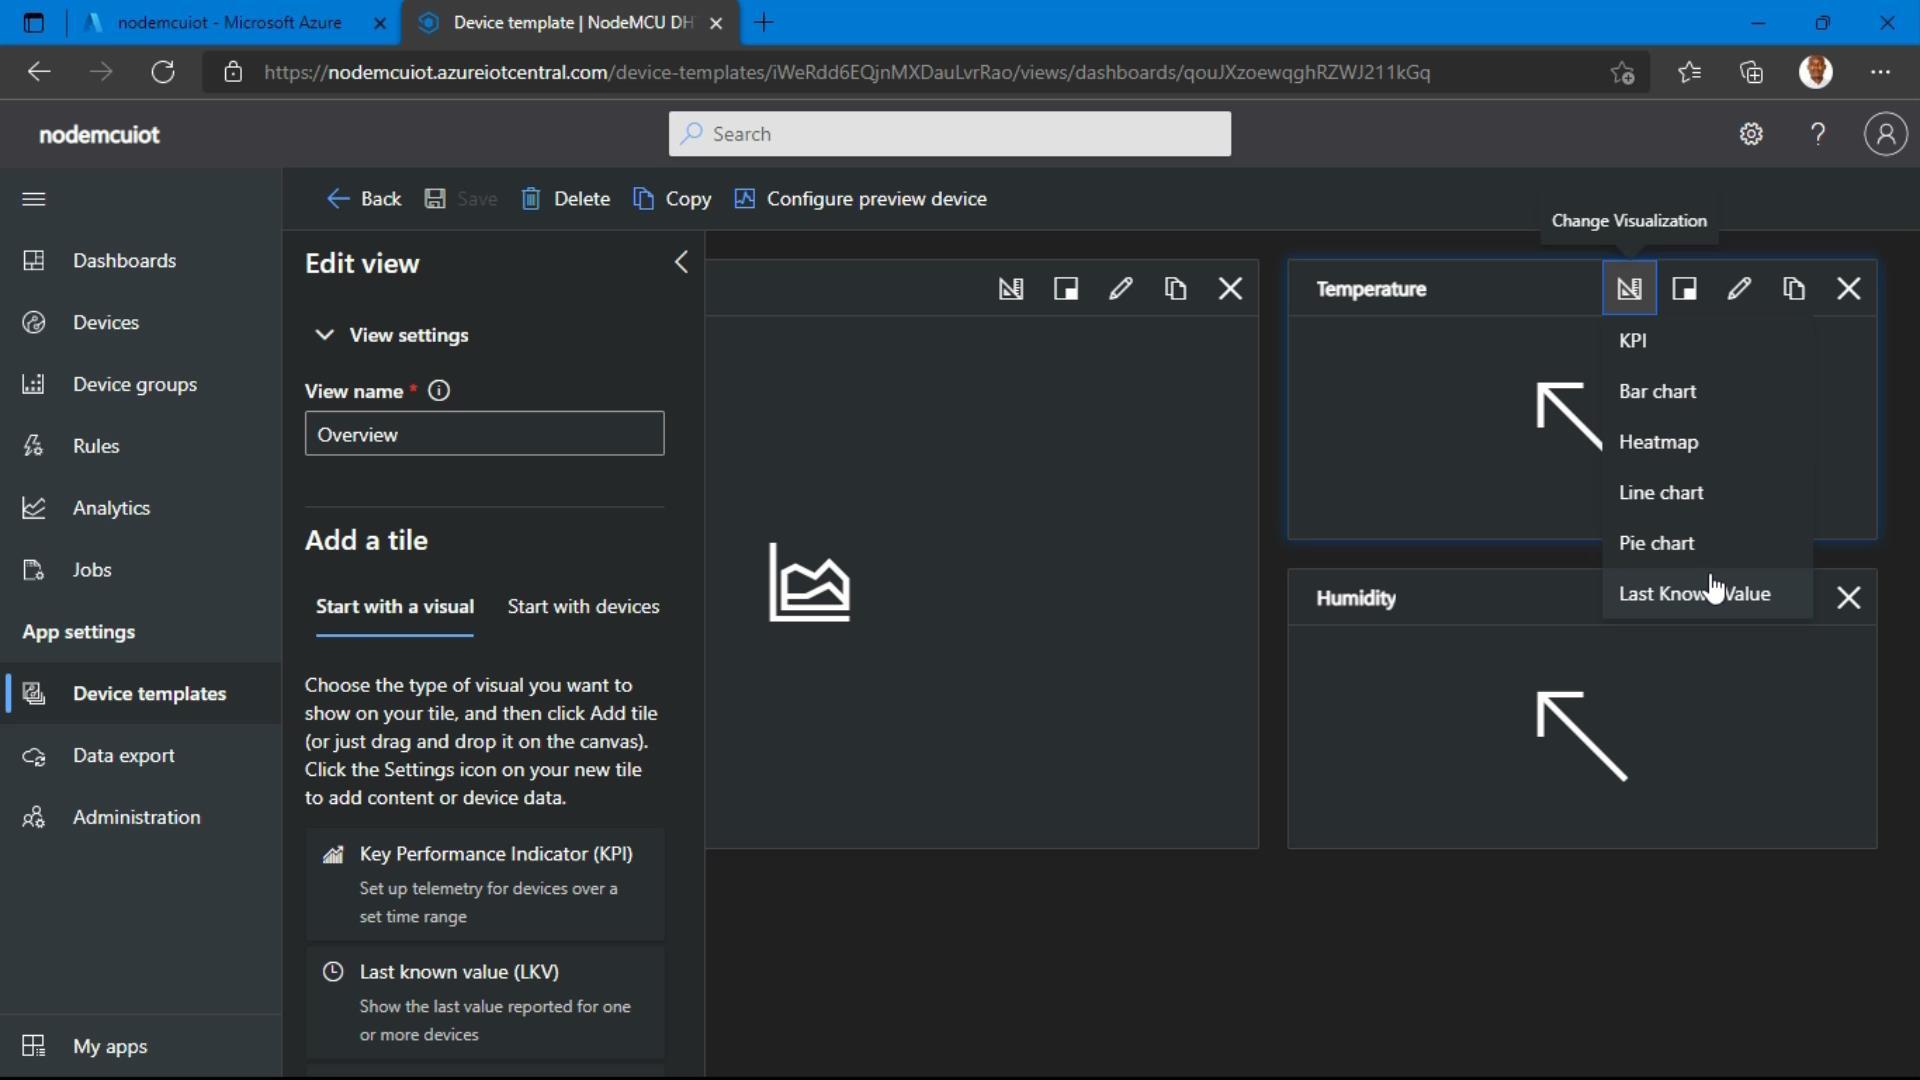The image size is (1920, 1080).
Task: Select the Line chart visualization option
Action: coord(1662,491)
